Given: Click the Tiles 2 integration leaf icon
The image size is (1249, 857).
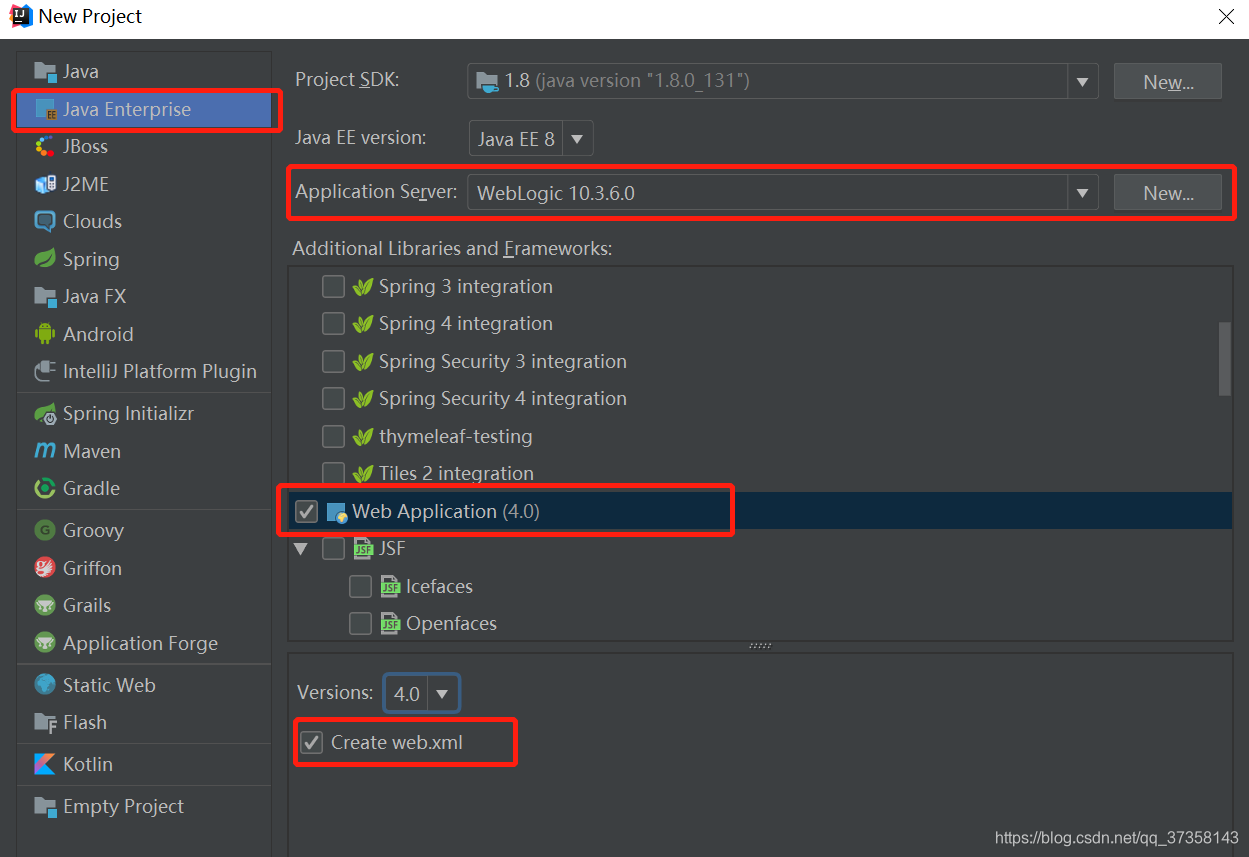Looking at the screenshot, I should 363,474.
